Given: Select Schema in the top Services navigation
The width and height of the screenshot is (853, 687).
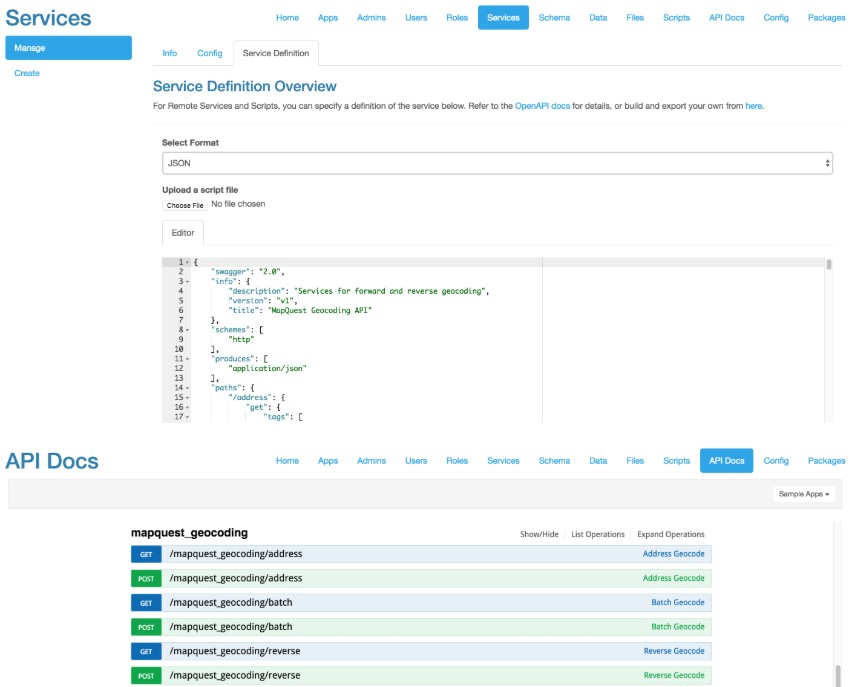Looking at the screenshot, I should [554, 18].
